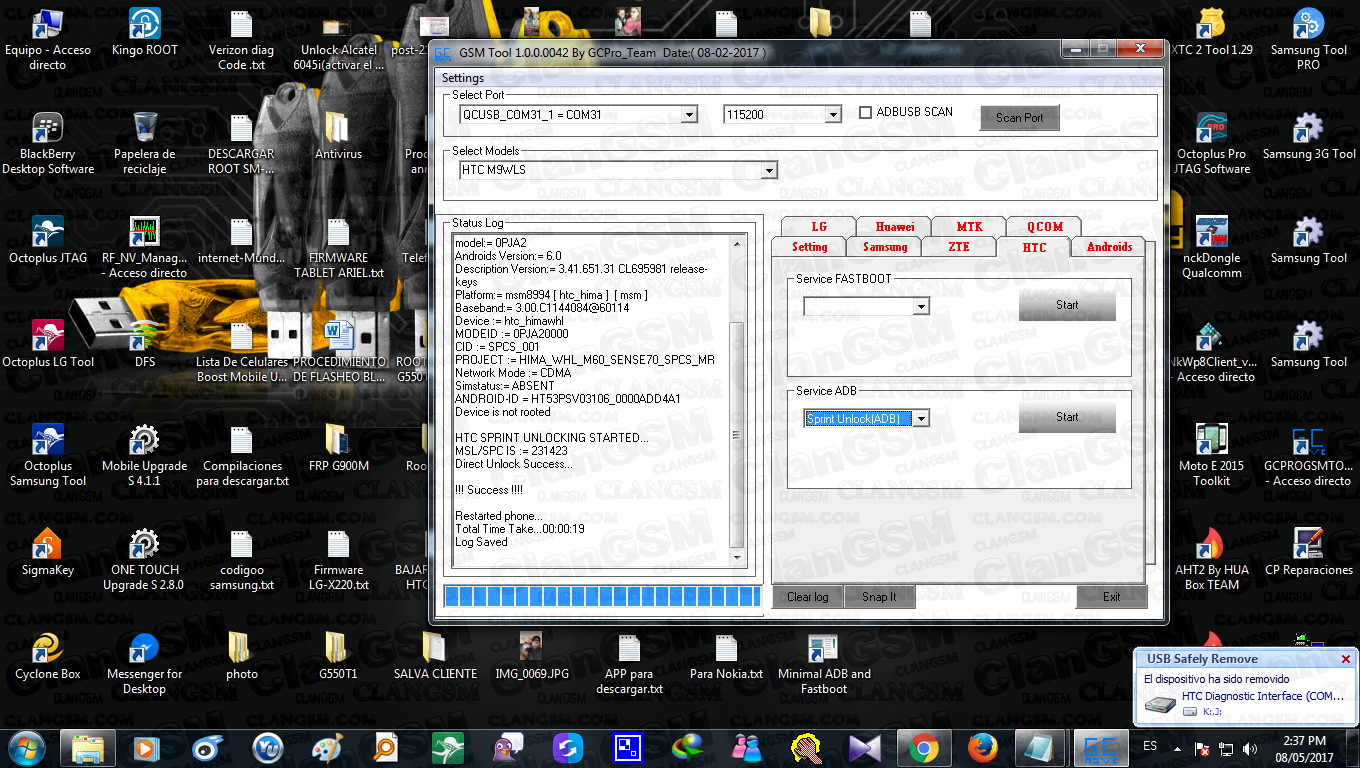This screenshot has width=1360, height=768.
Task: Click HTC Diagnostic Interface in USB popup
Action: click(1263, 696)
